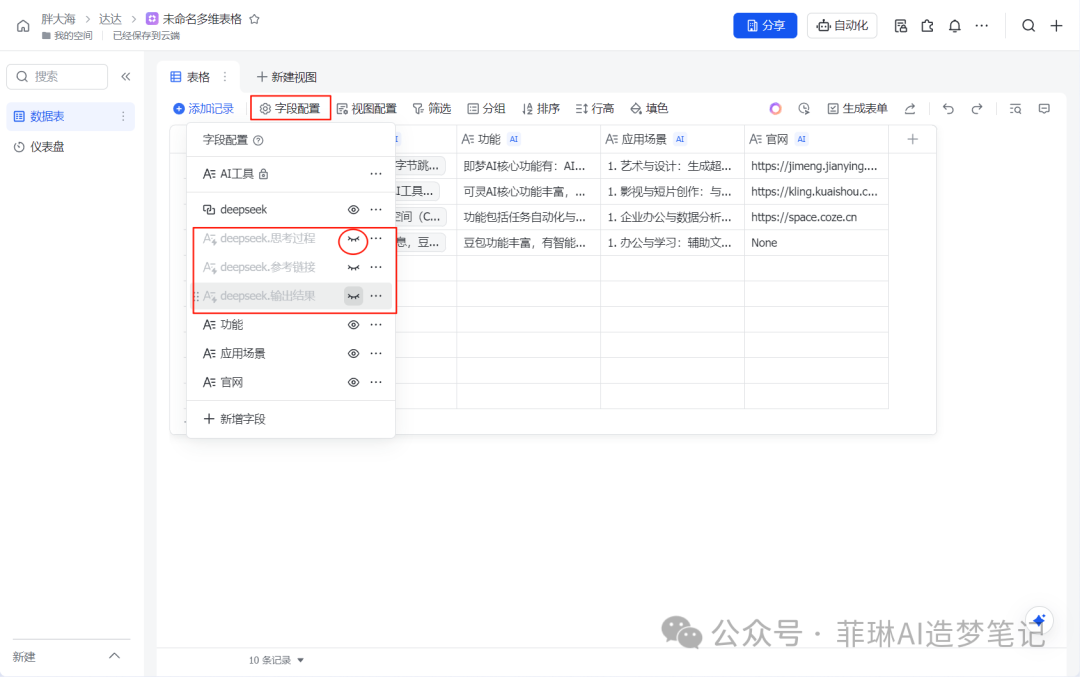Open the 自动化 automation button
This screenshot has height=677, width=1080.
pos(842,25)
